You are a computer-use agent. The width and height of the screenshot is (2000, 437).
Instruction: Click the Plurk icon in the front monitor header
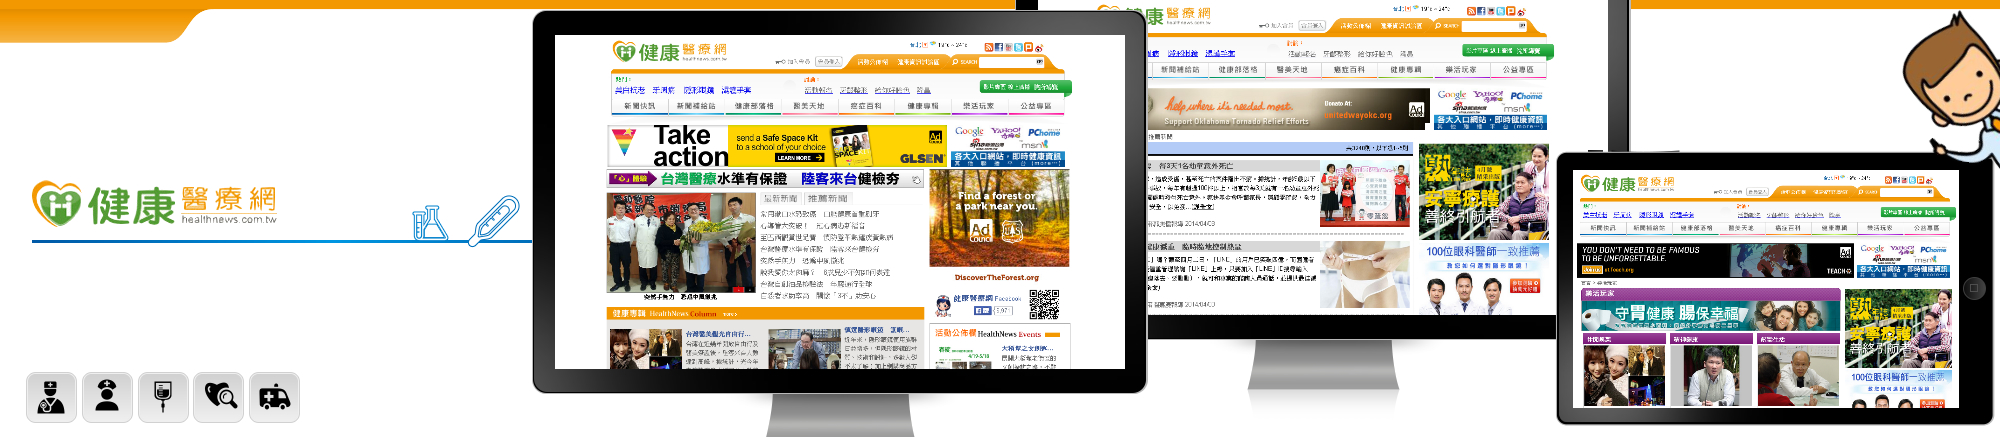(x=1028, y=47)
